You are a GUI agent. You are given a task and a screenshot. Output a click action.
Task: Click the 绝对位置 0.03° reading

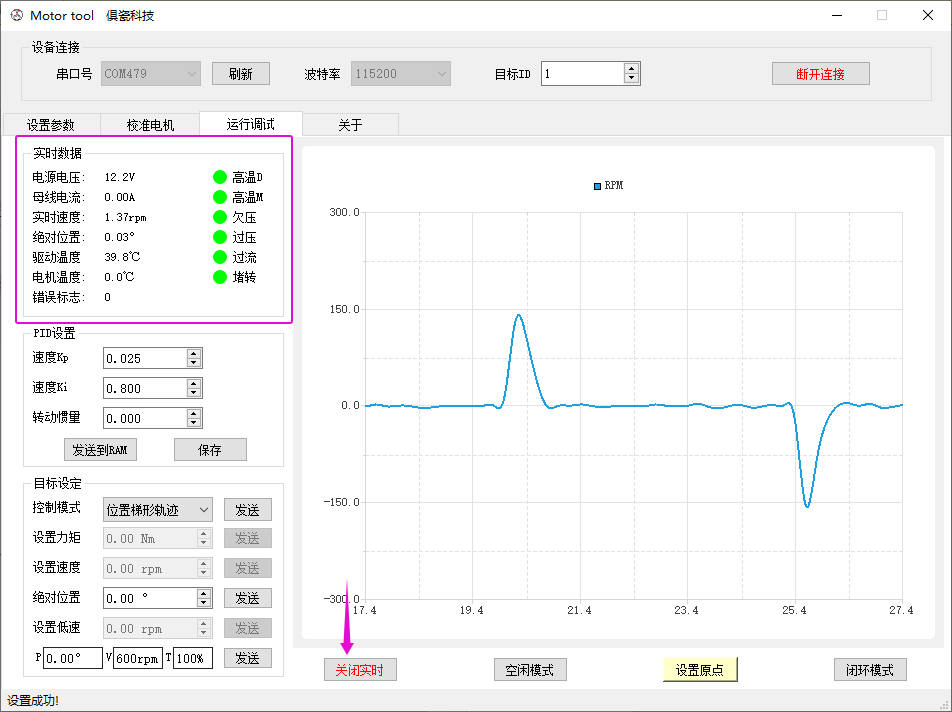119,237
